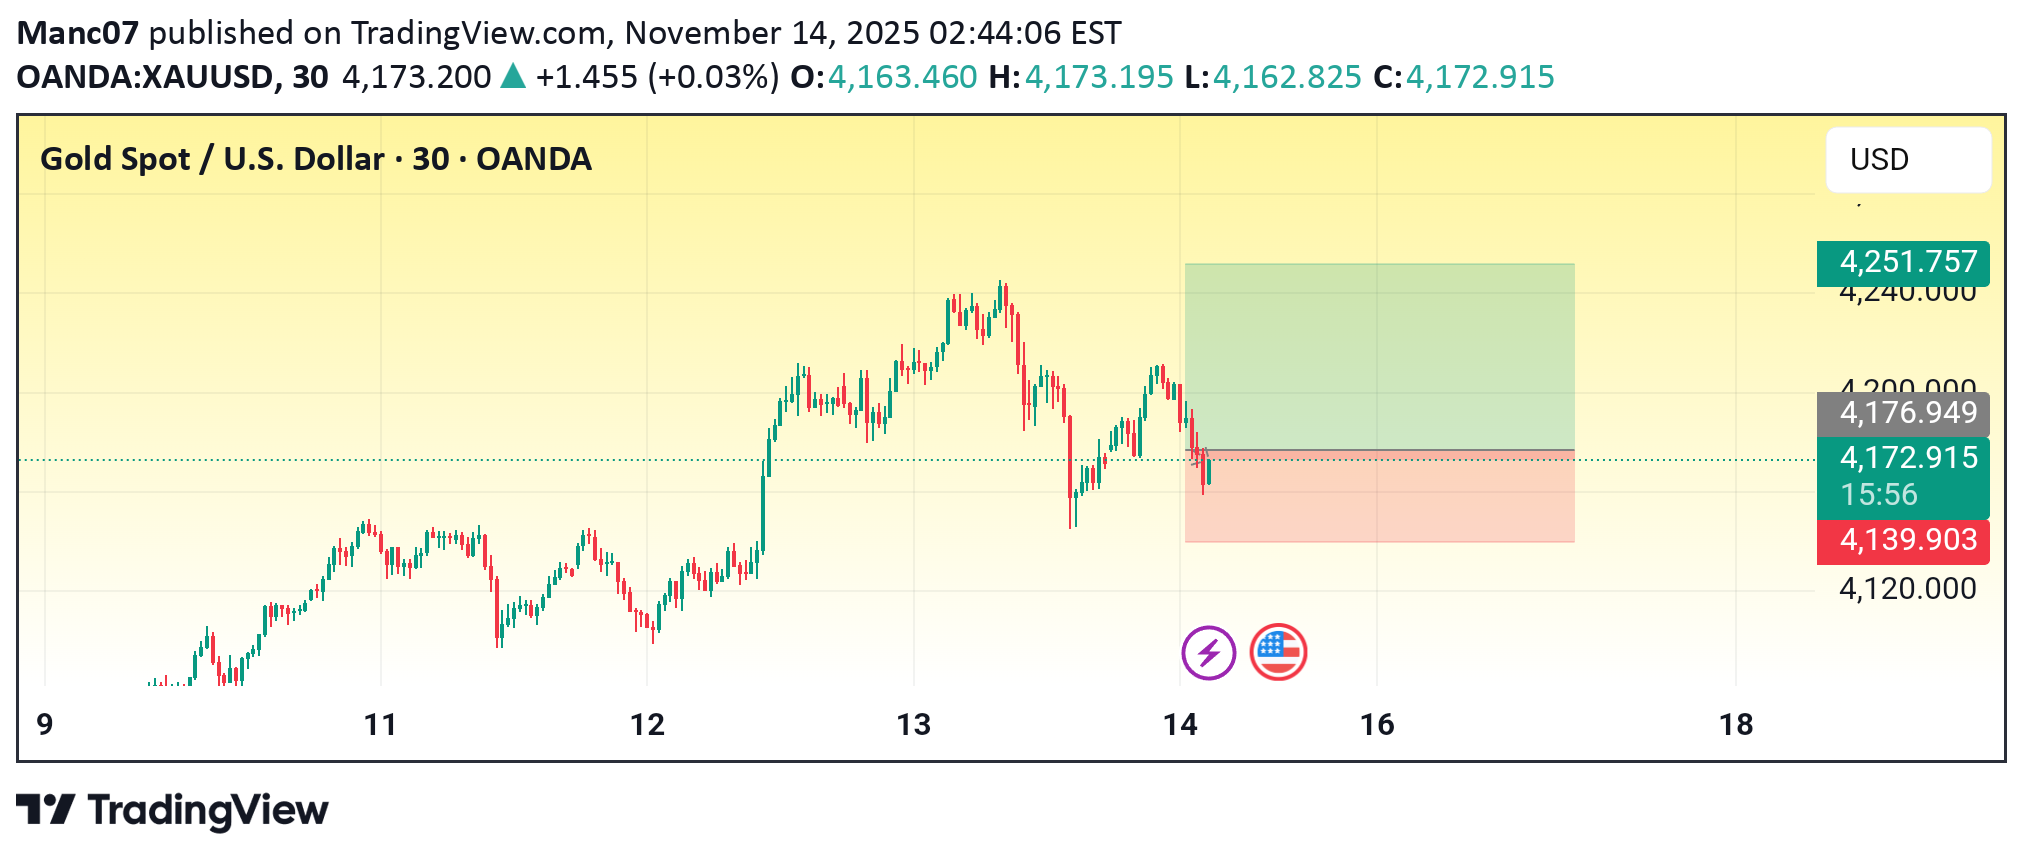
Task: Click the Gold Spot / U.S. Dollar chart title
Action: click(316, 160)
